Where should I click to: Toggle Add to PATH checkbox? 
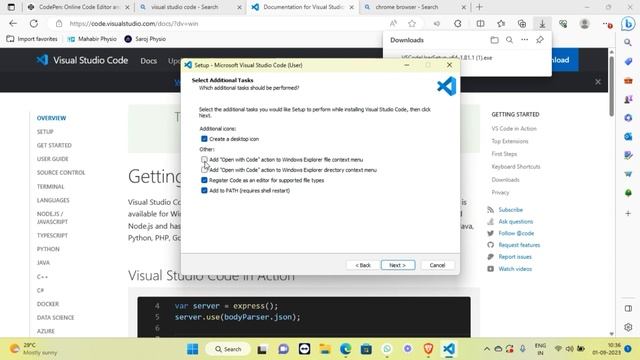[204, 190]
